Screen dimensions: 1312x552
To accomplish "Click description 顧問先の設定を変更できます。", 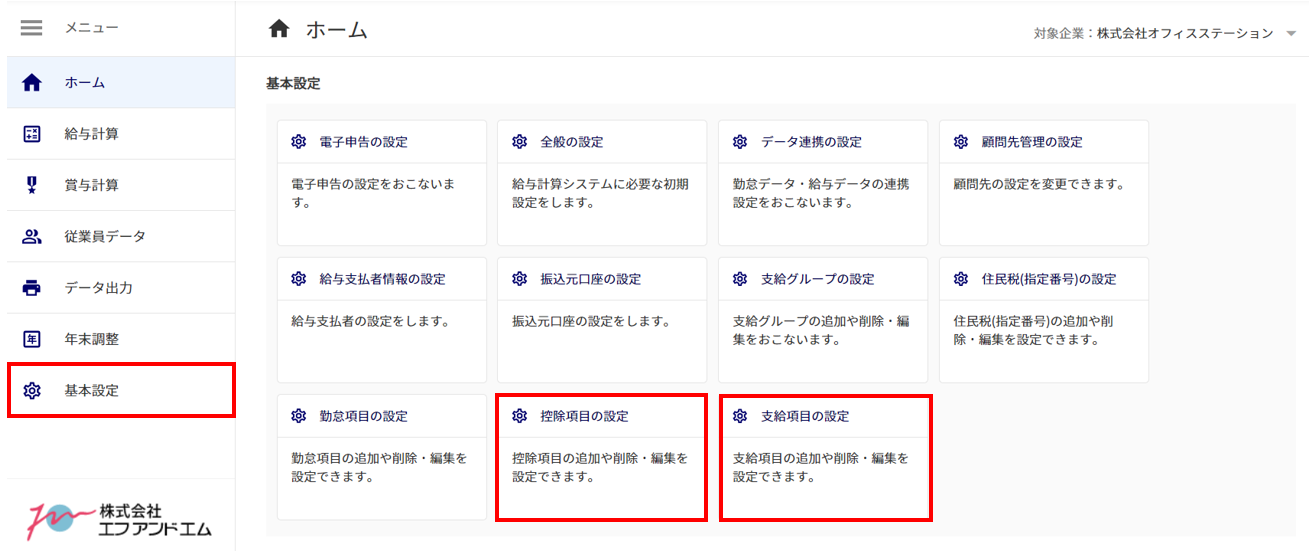I will [x=1039, y=184].
